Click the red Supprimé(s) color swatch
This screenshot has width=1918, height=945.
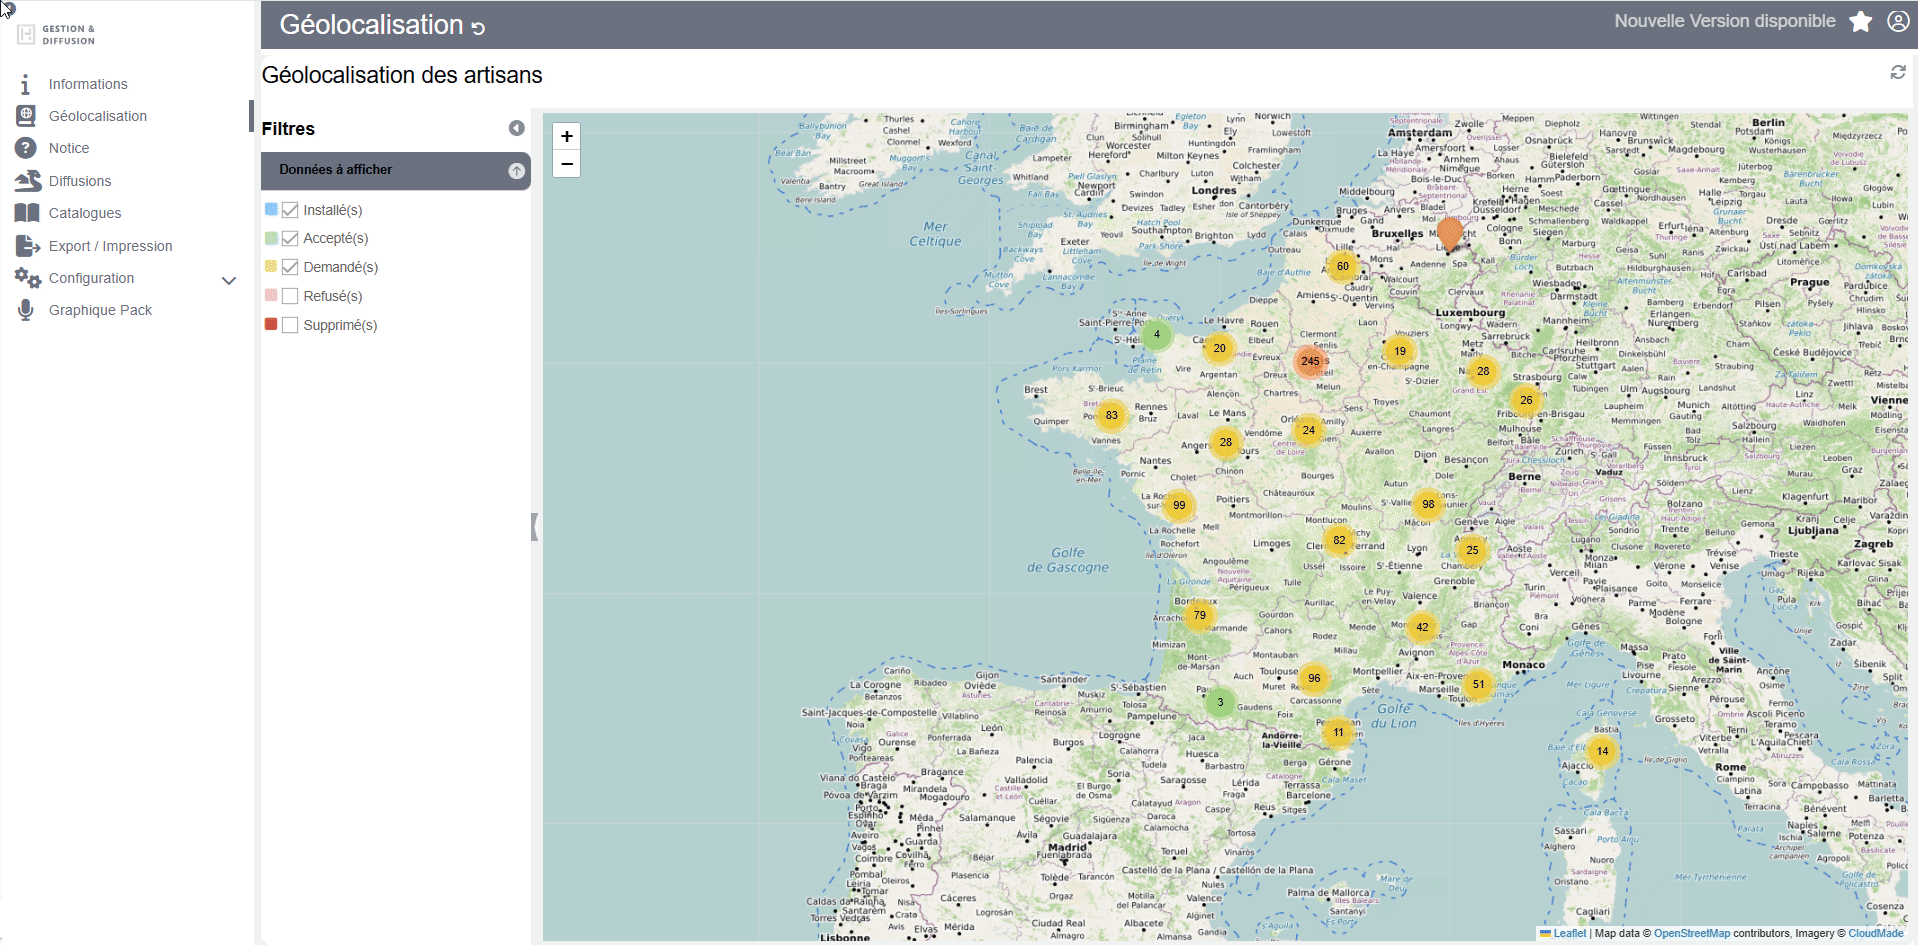(271, 324)
